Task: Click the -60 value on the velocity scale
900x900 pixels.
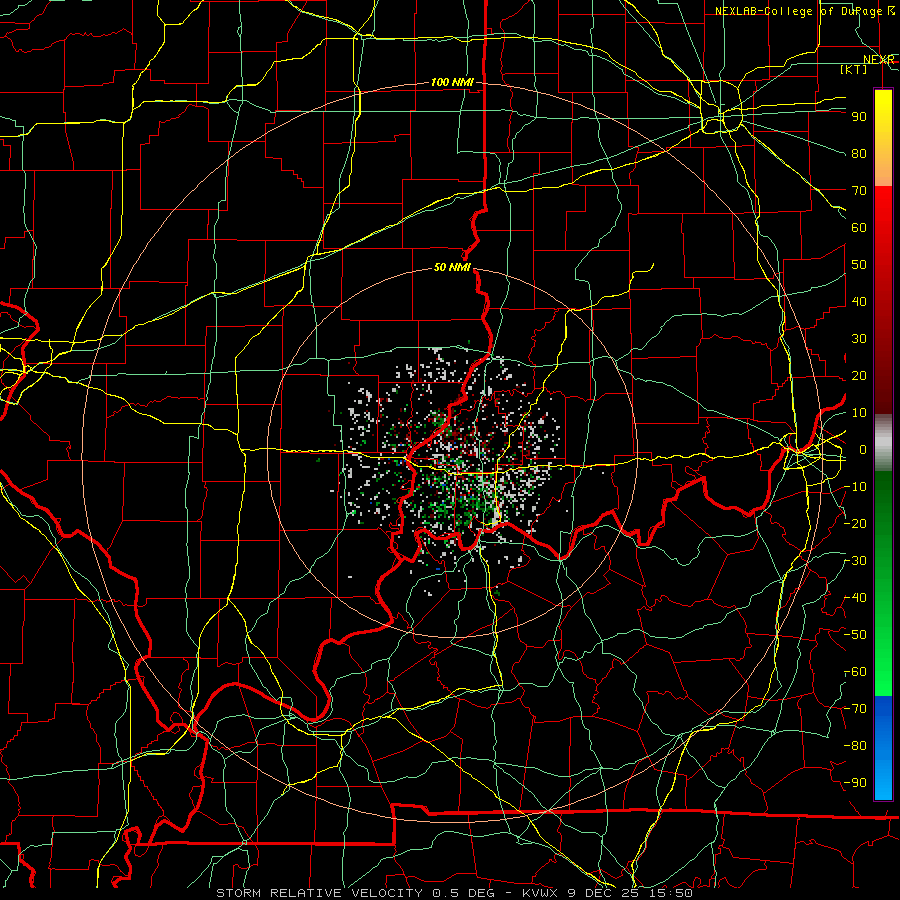Action: point(855,672)
